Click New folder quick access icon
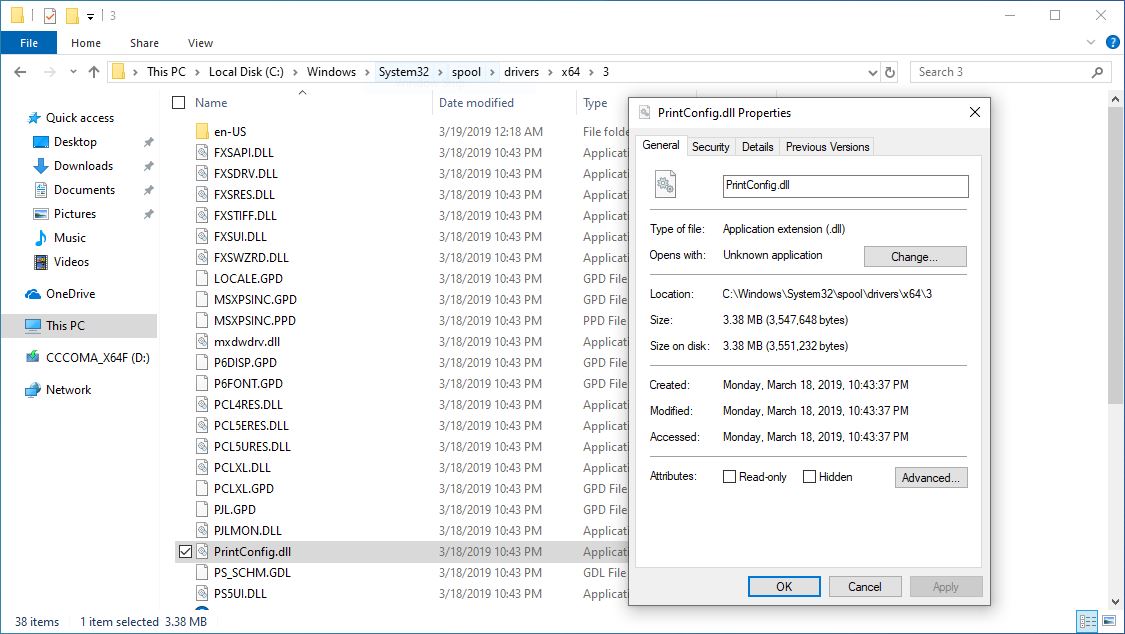The image size is (1125, 634). pos(72,15)
